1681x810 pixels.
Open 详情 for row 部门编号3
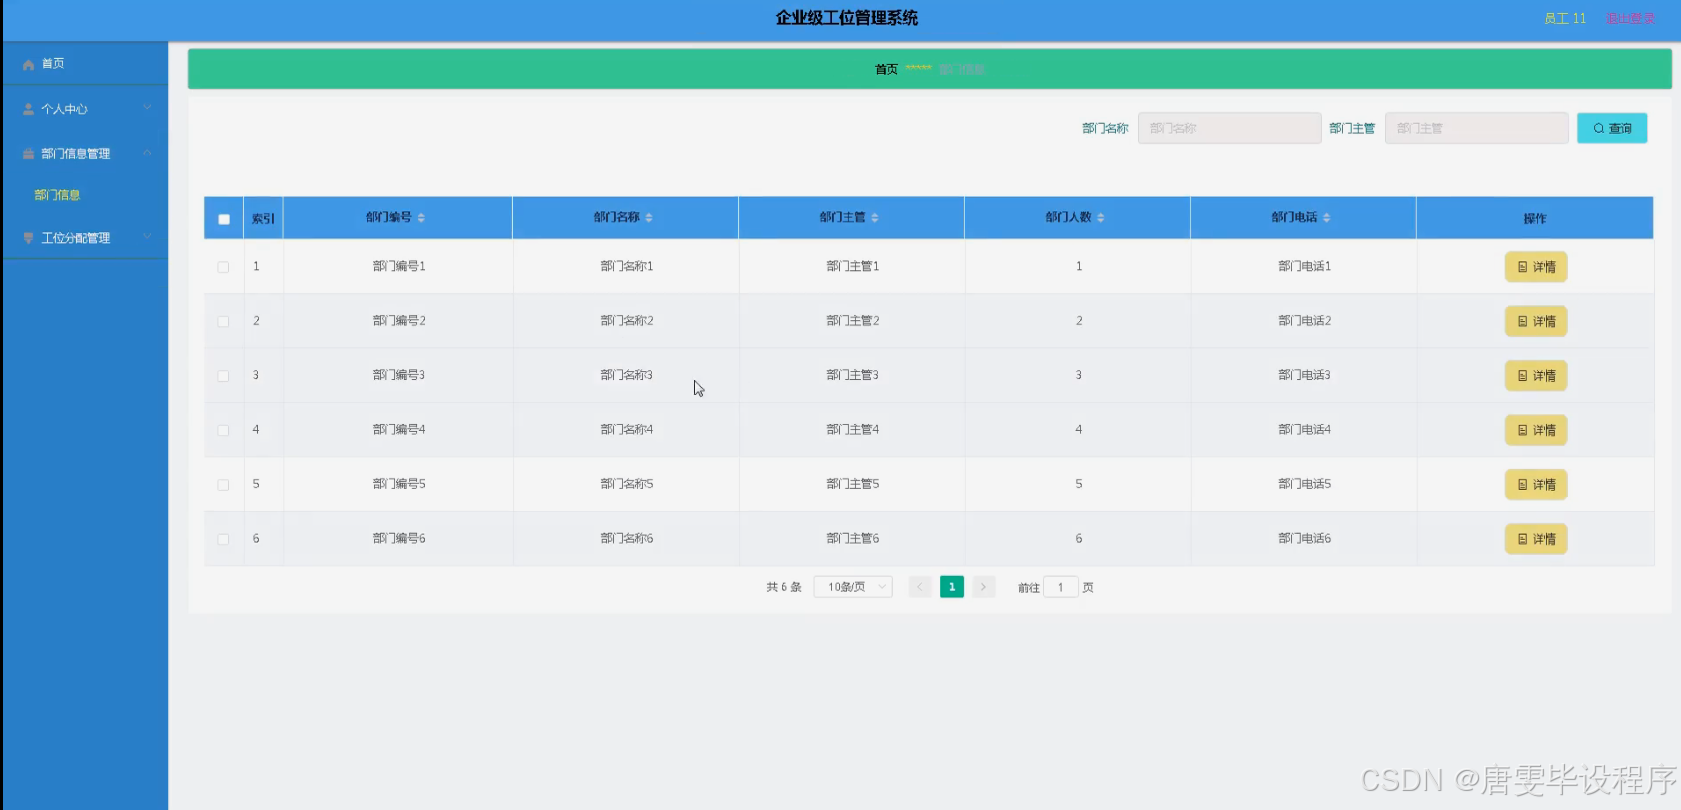tap(1536, 376)
